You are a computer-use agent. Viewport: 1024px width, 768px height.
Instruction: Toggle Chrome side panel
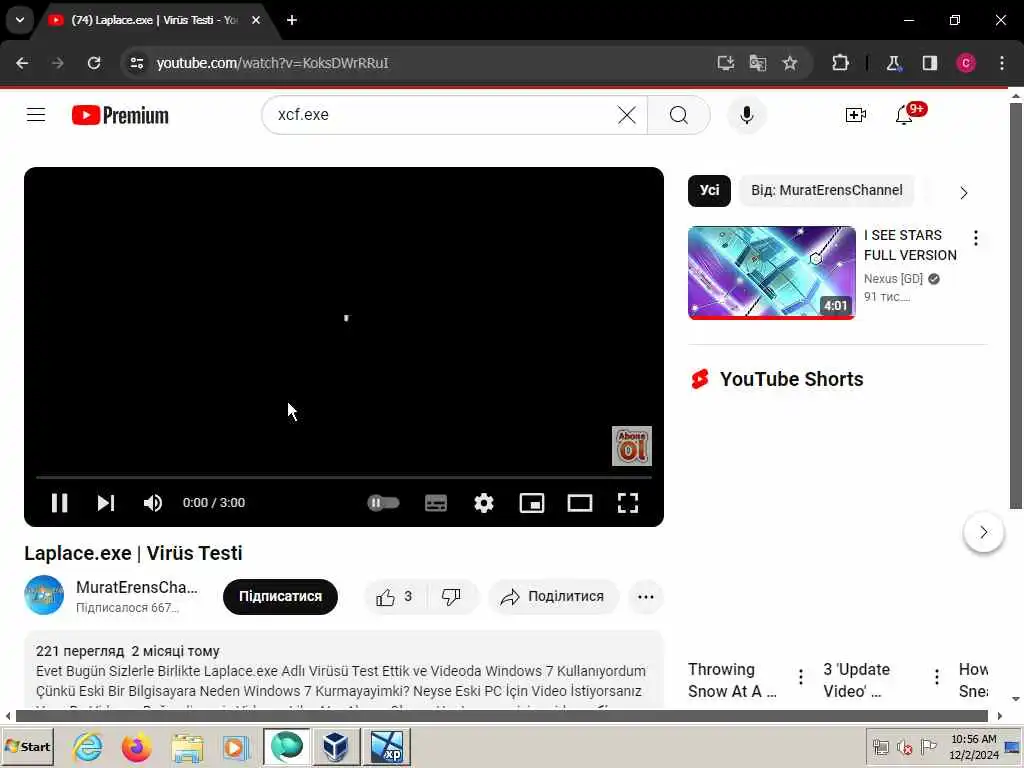pos(930,63)
